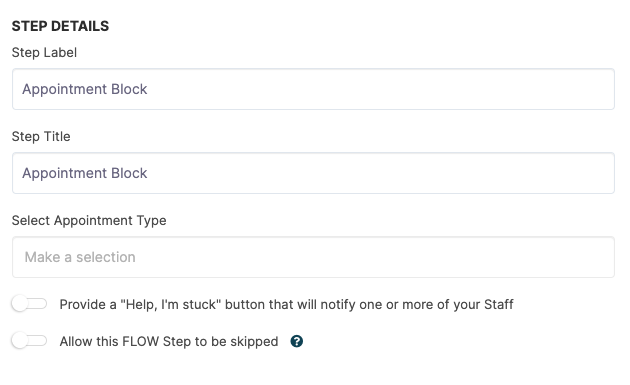Click empty area at end of Step Title field
Image resolution: width=630 pixels, height=385 pixels.
coord(562,173)
